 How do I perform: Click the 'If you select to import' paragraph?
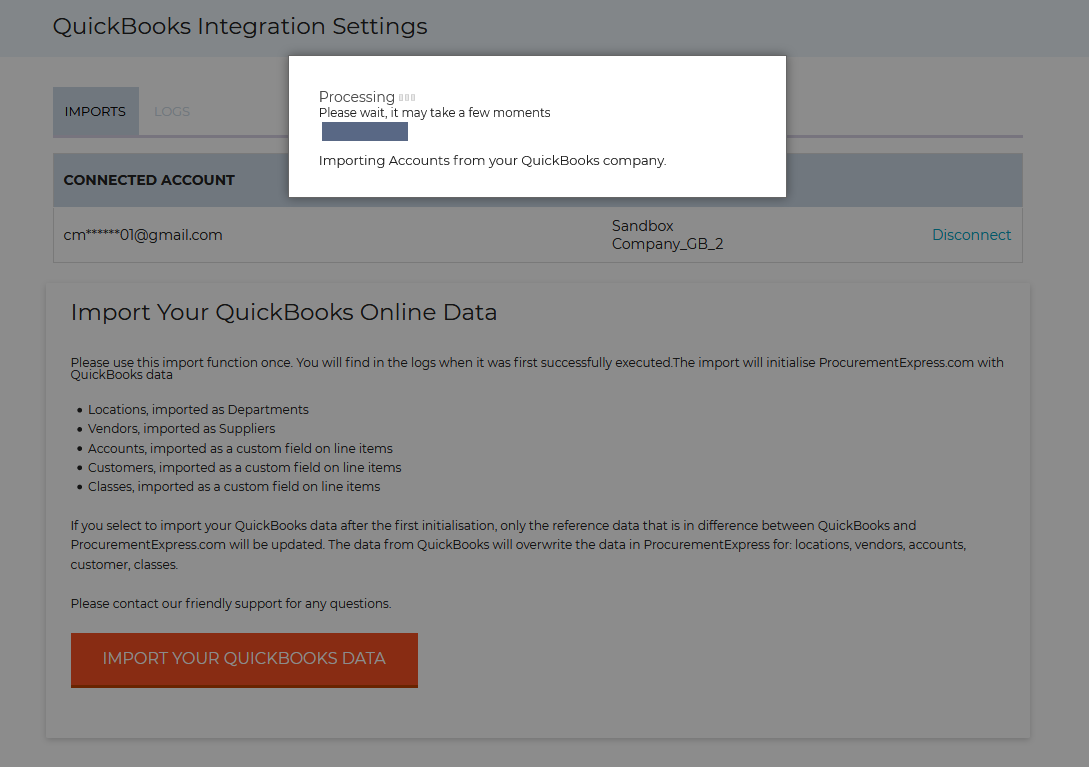[x=518, y=545]
